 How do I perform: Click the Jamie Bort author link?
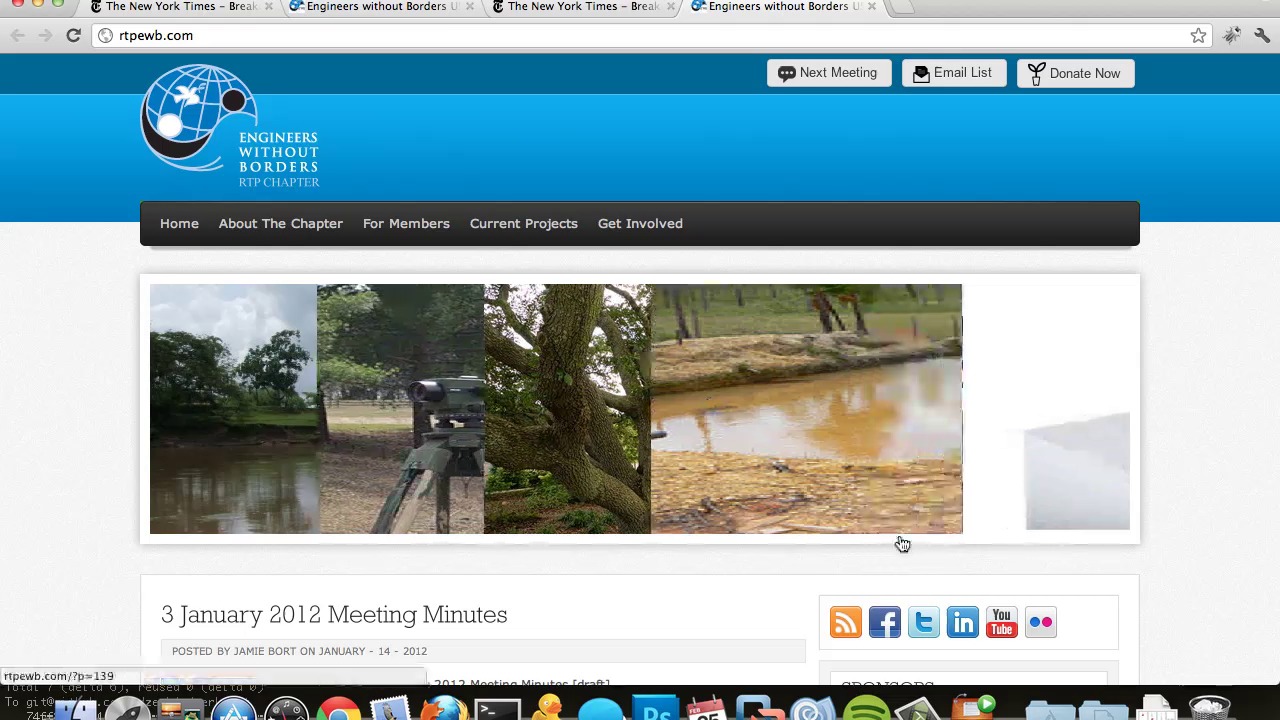[x=265, y=651]
